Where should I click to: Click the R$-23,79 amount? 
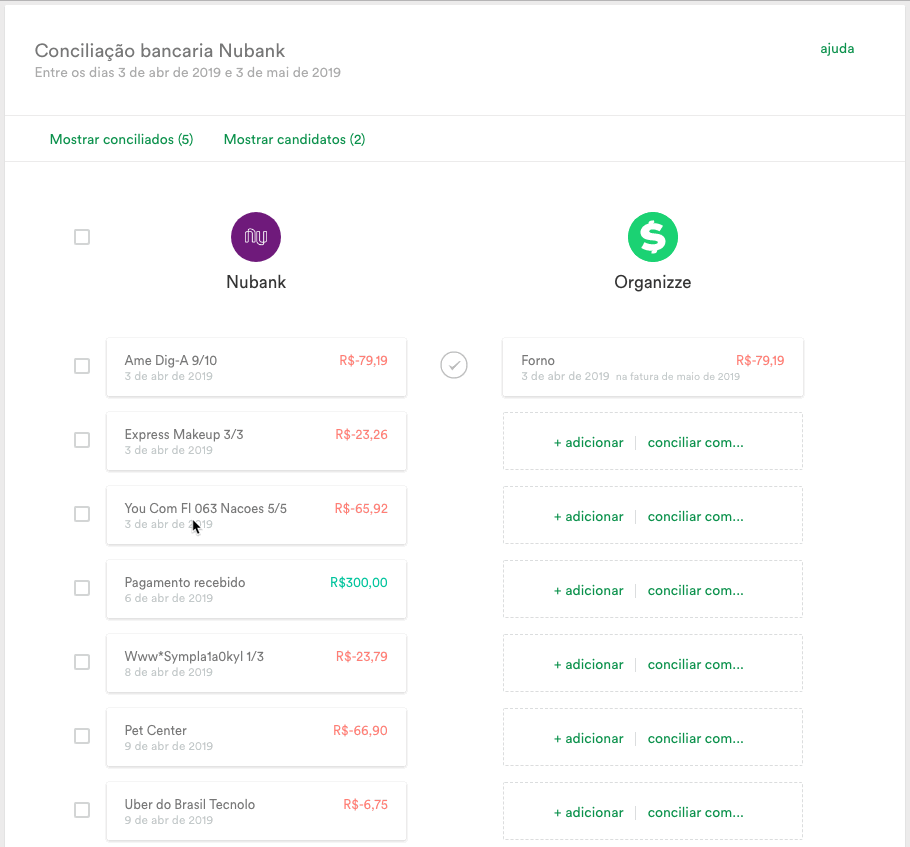[362, 657]
